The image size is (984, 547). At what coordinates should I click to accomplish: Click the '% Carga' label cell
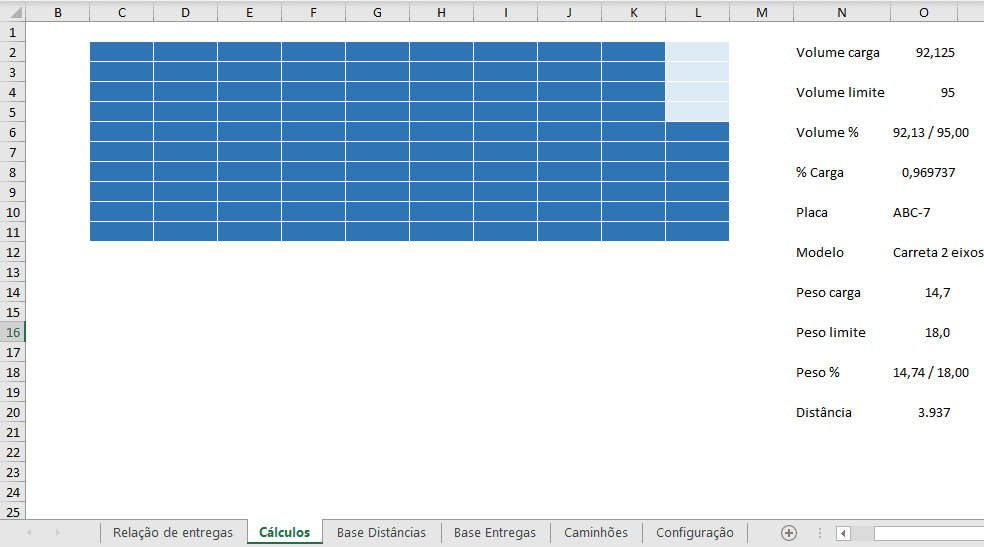[820, 173]
